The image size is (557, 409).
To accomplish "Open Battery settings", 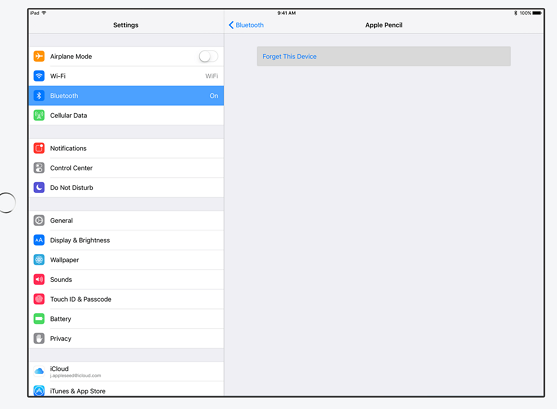I will point(126,319).
